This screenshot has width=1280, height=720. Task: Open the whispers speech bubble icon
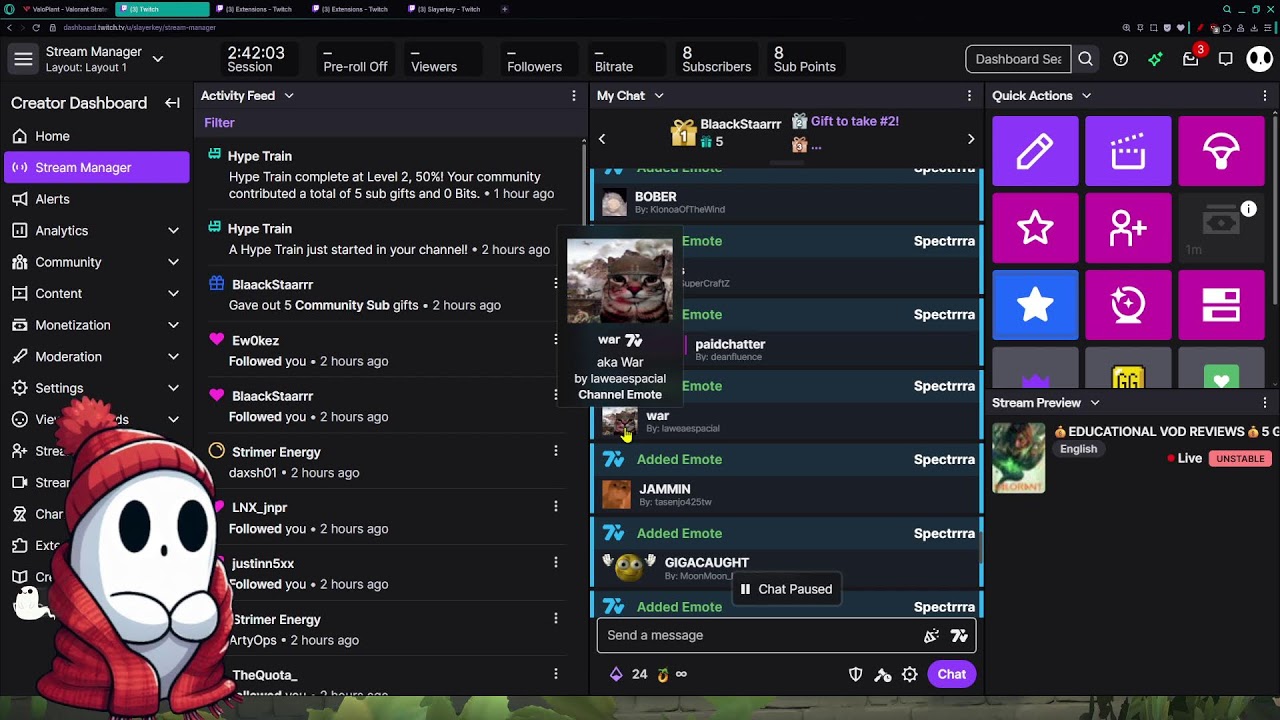[x=1225, y=59]
